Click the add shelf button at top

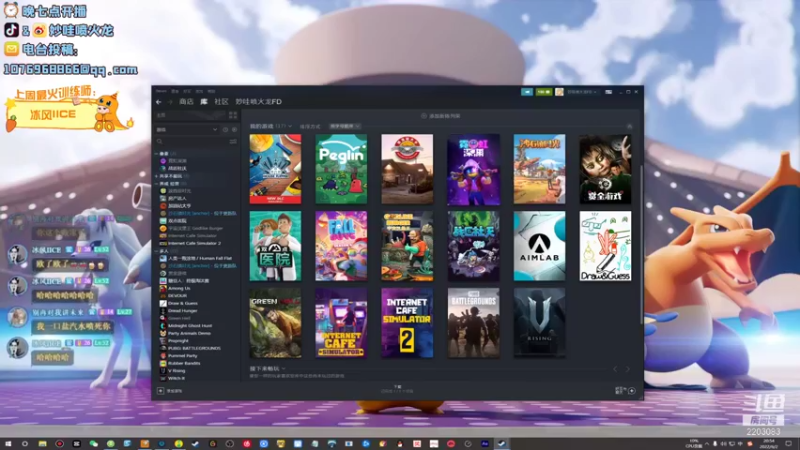click(441, 116)
